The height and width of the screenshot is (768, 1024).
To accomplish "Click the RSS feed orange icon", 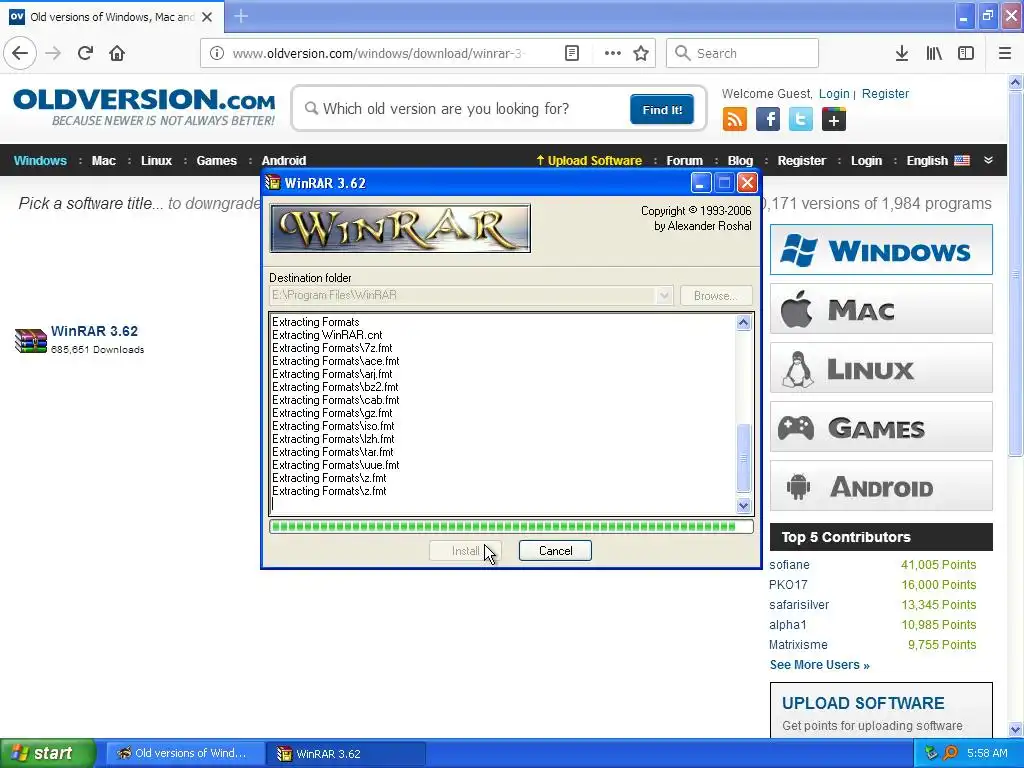I will coord(735,120).
